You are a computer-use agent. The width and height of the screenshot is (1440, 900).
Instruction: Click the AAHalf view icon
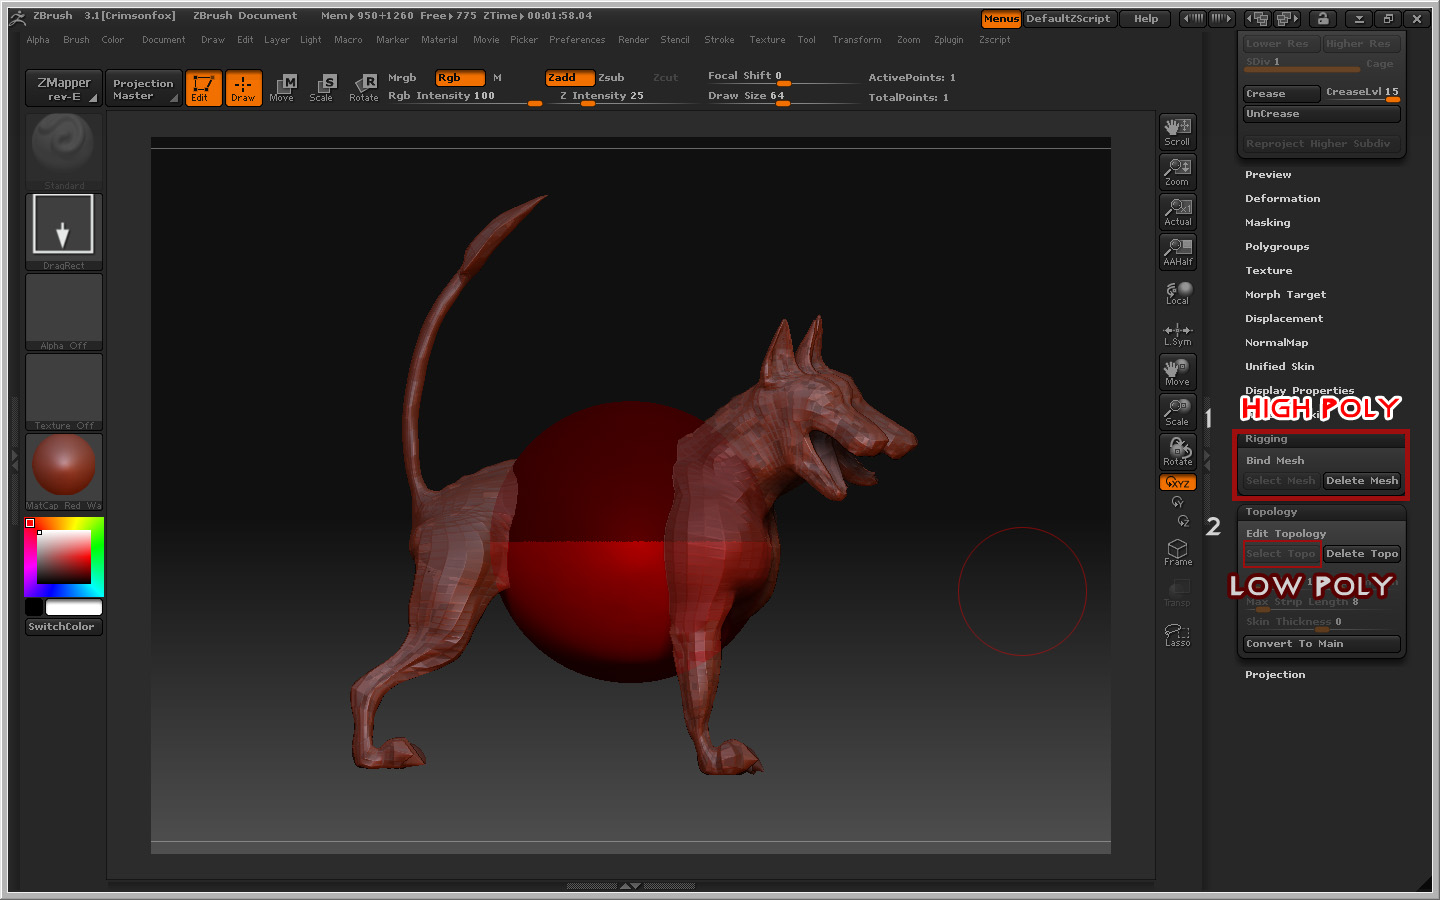point(1177,251)
